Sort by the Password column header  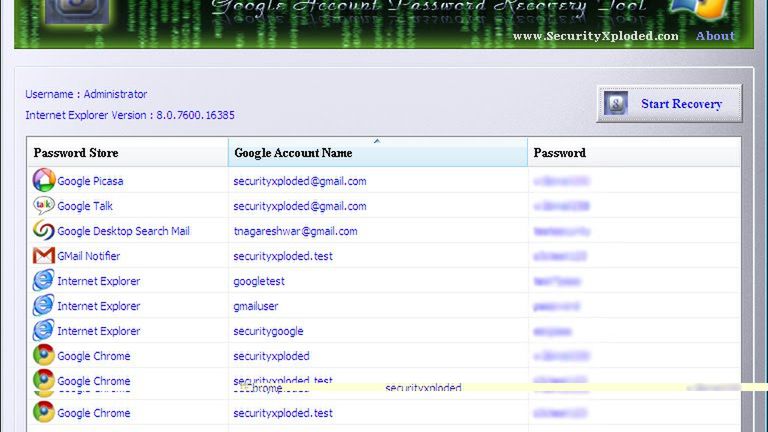coord(634,153)
